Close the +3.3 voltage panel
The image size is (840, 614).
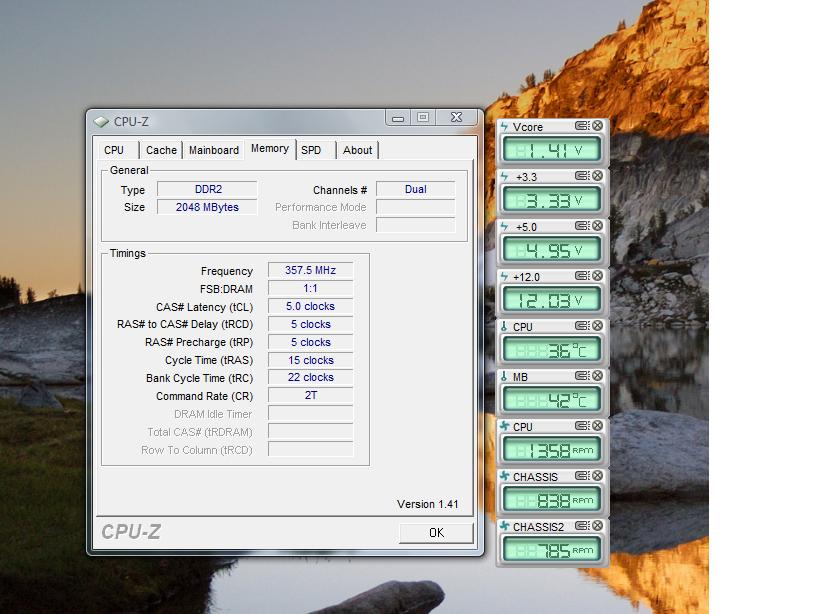(x=597, y=176)
